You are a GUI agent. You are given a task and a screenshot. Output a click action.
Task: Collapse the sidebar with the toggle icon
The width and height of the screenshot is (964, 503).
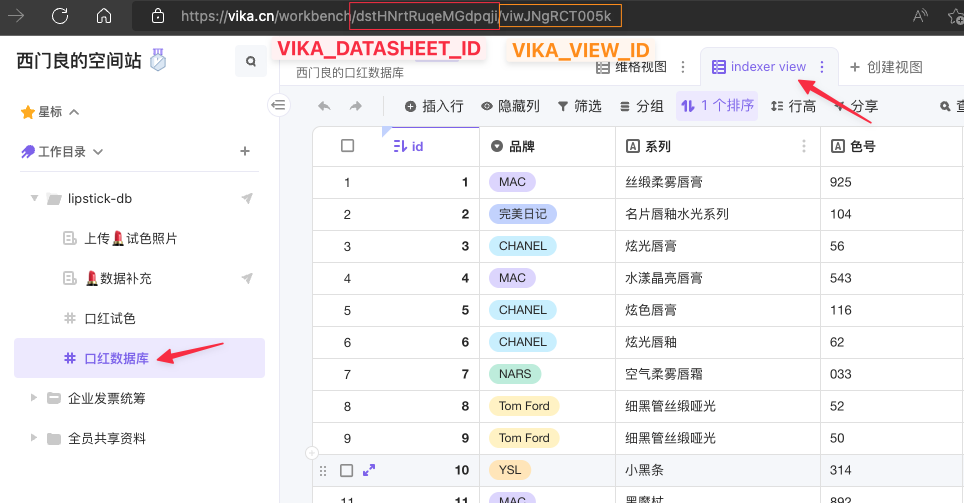(x=279, y=105)
